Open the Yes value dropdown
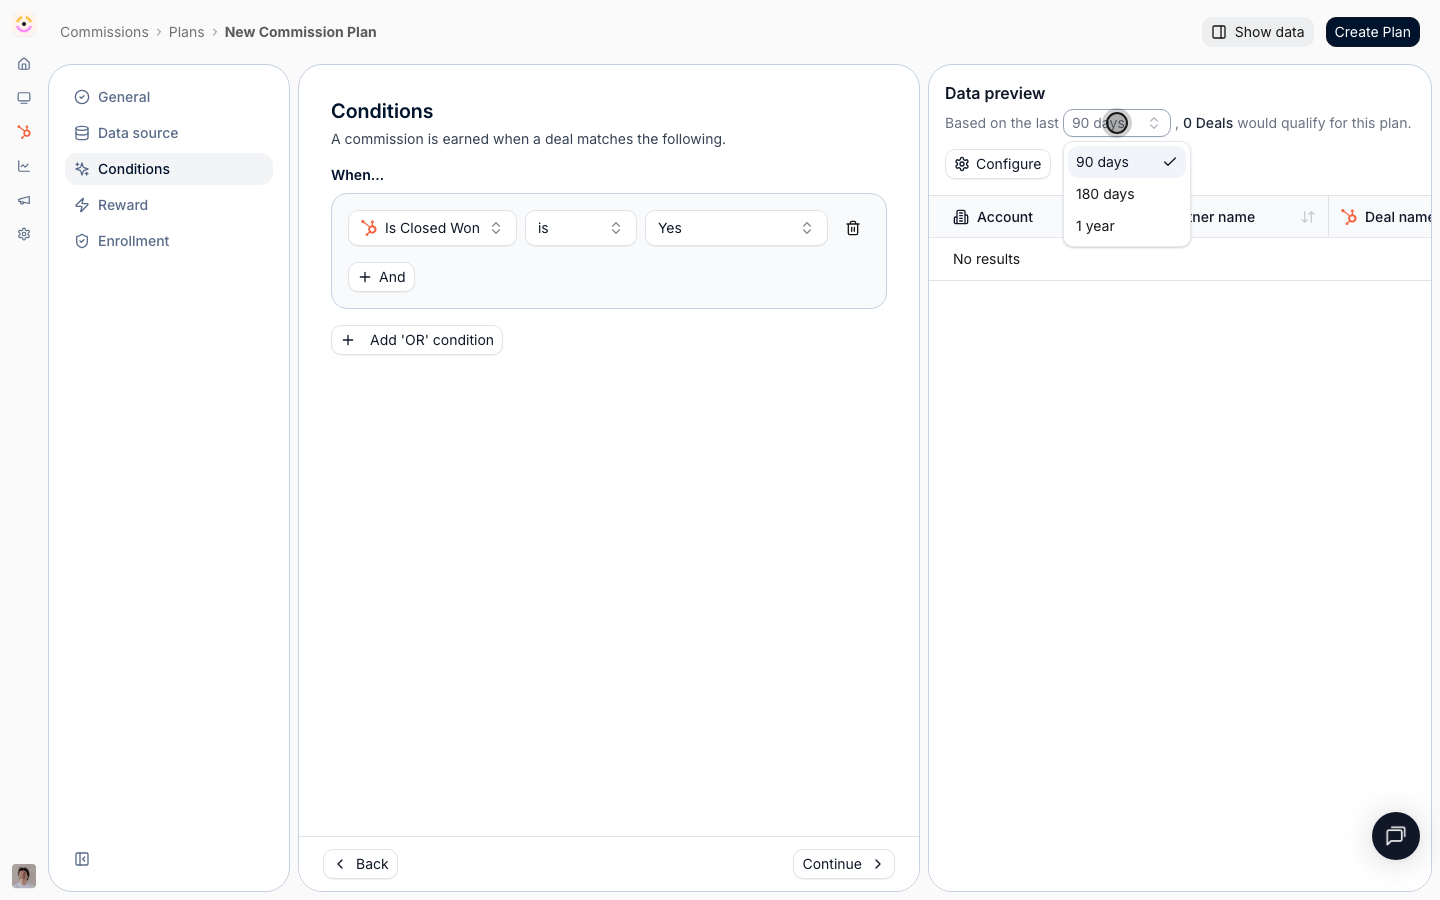Screen dimensions: 1440x900 point(736,228)
